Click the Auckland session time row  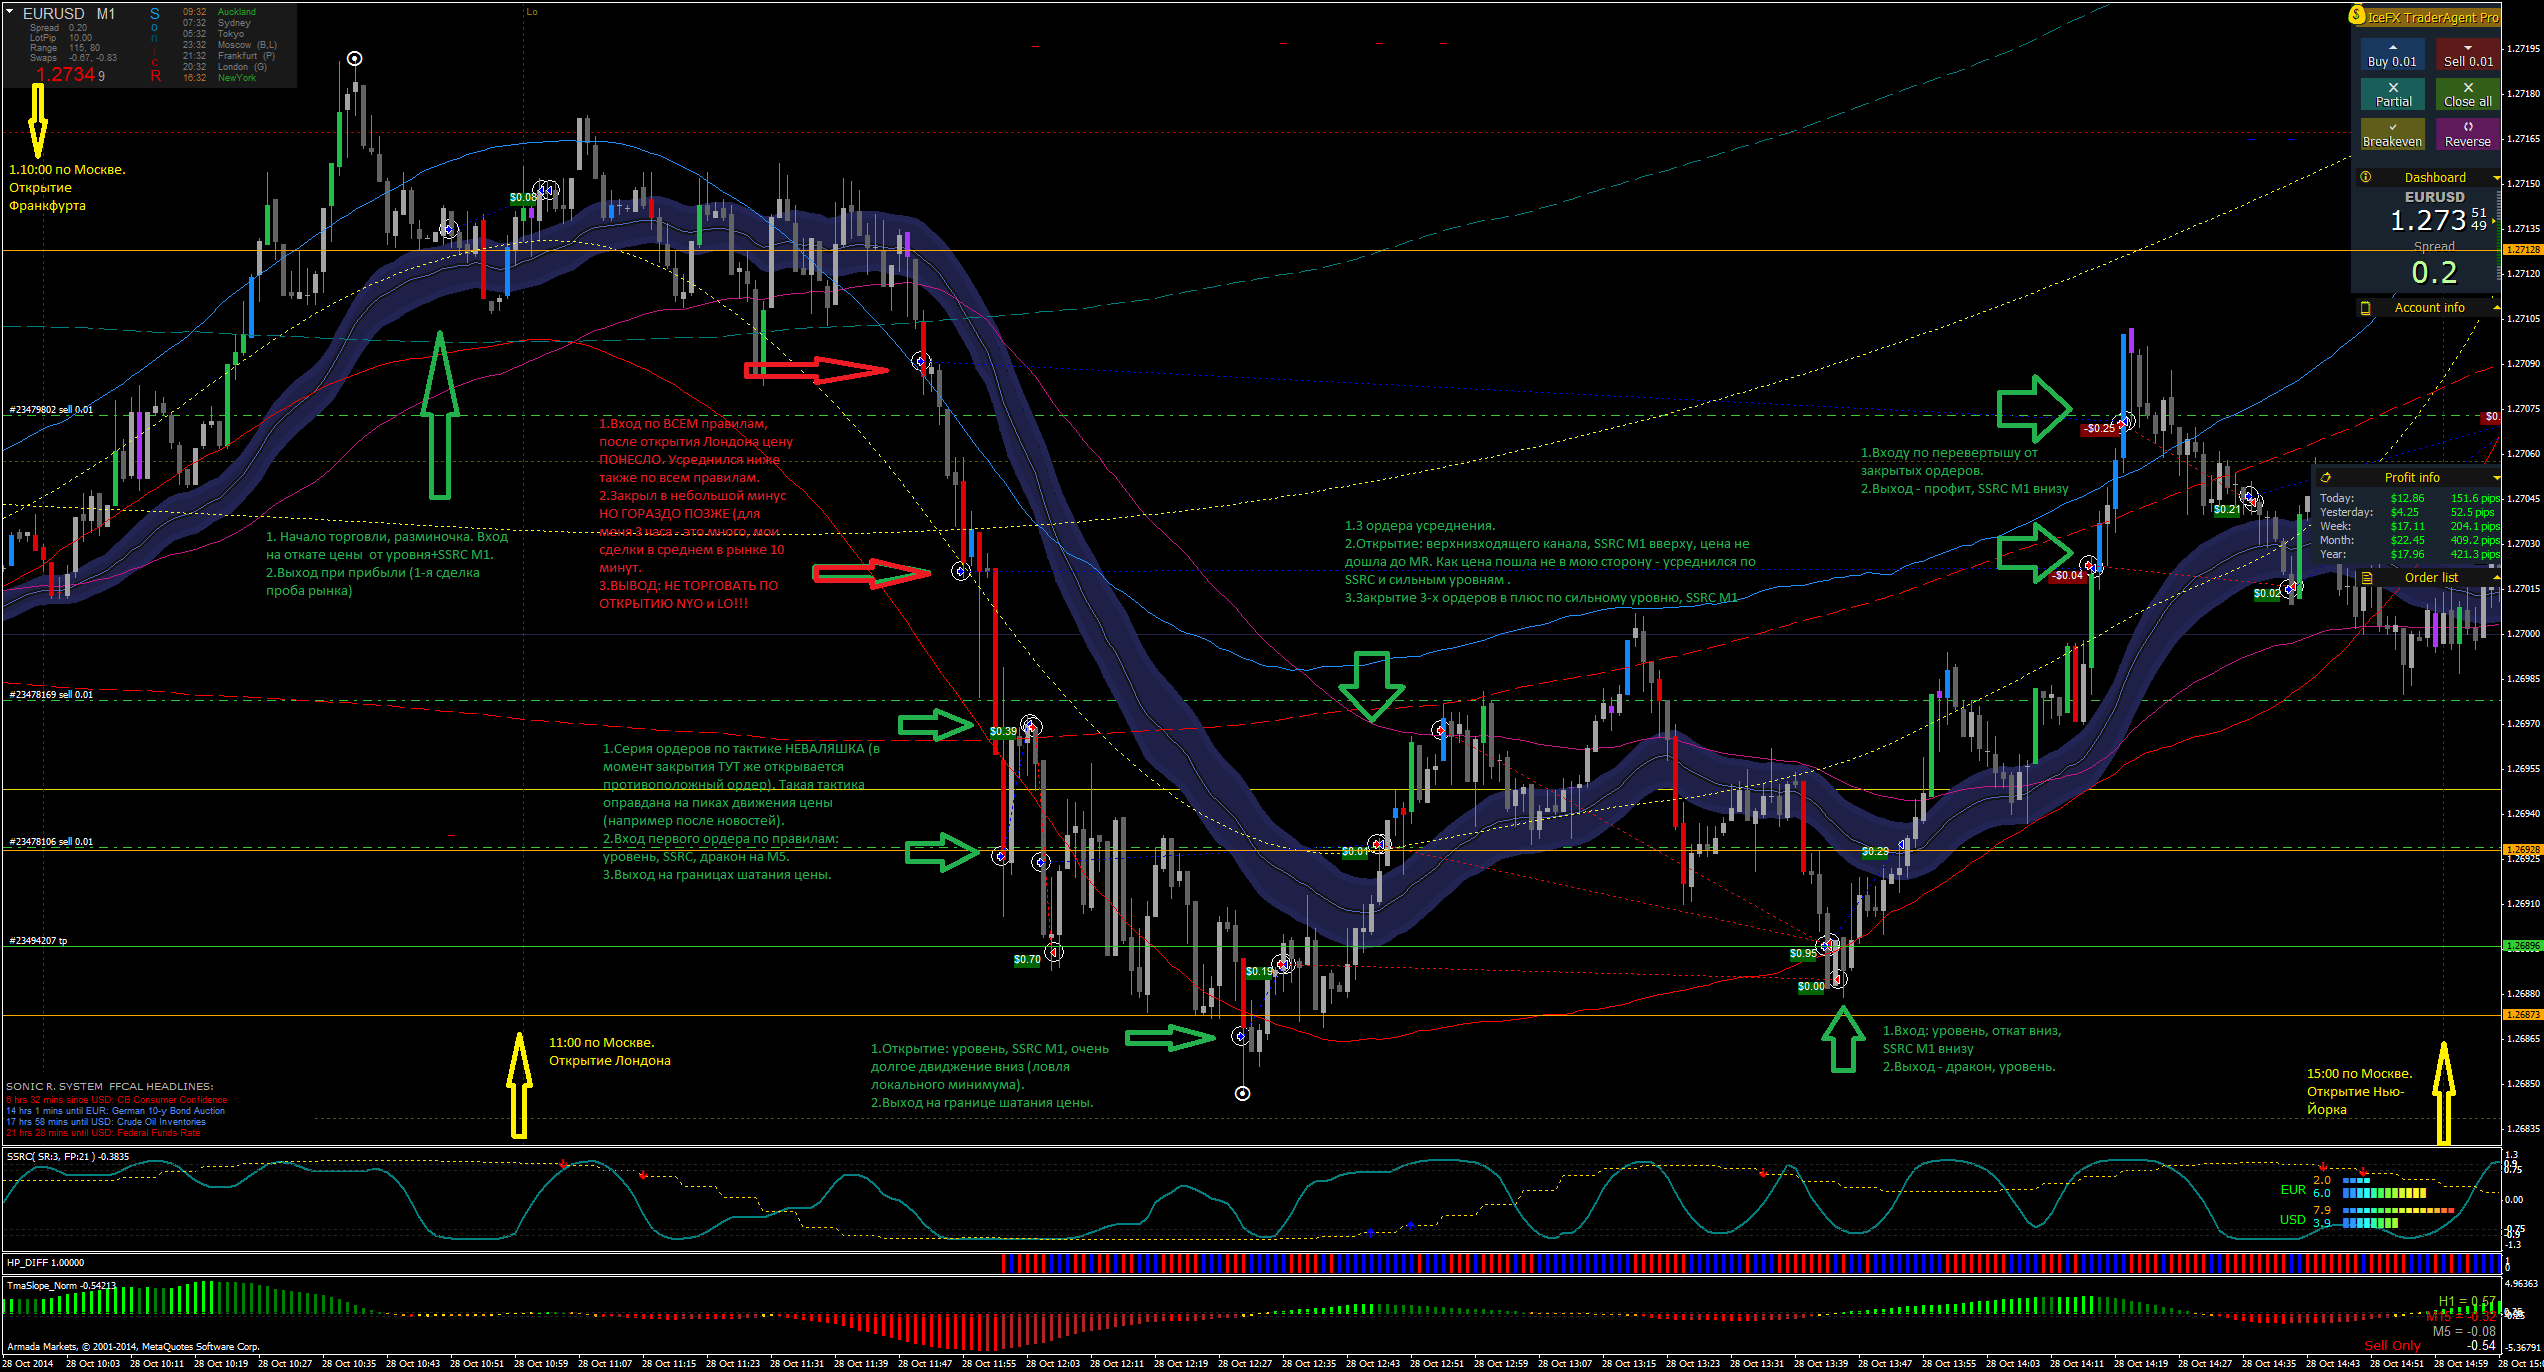(x=219, y=12)
